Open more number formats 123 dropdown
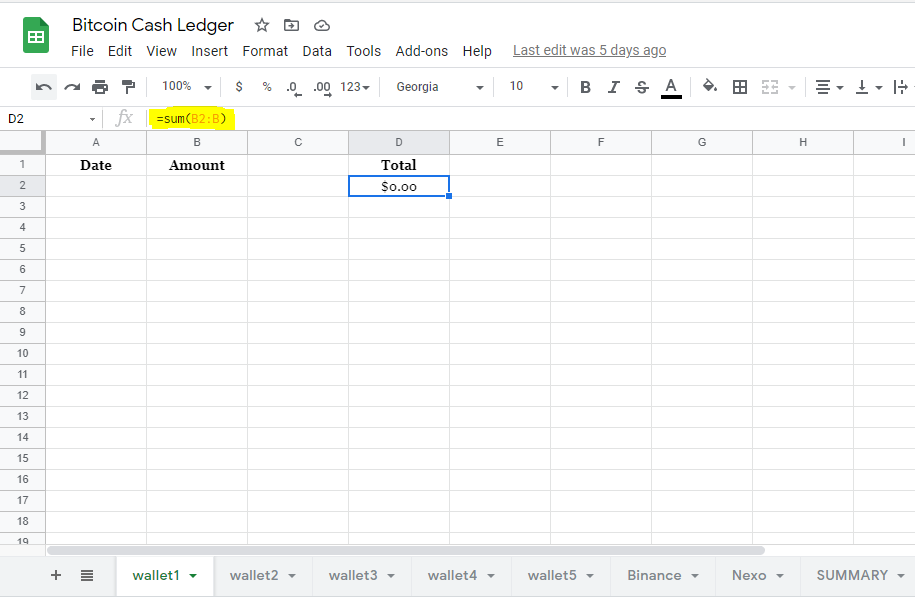915x603 pixels. point(355,87)
